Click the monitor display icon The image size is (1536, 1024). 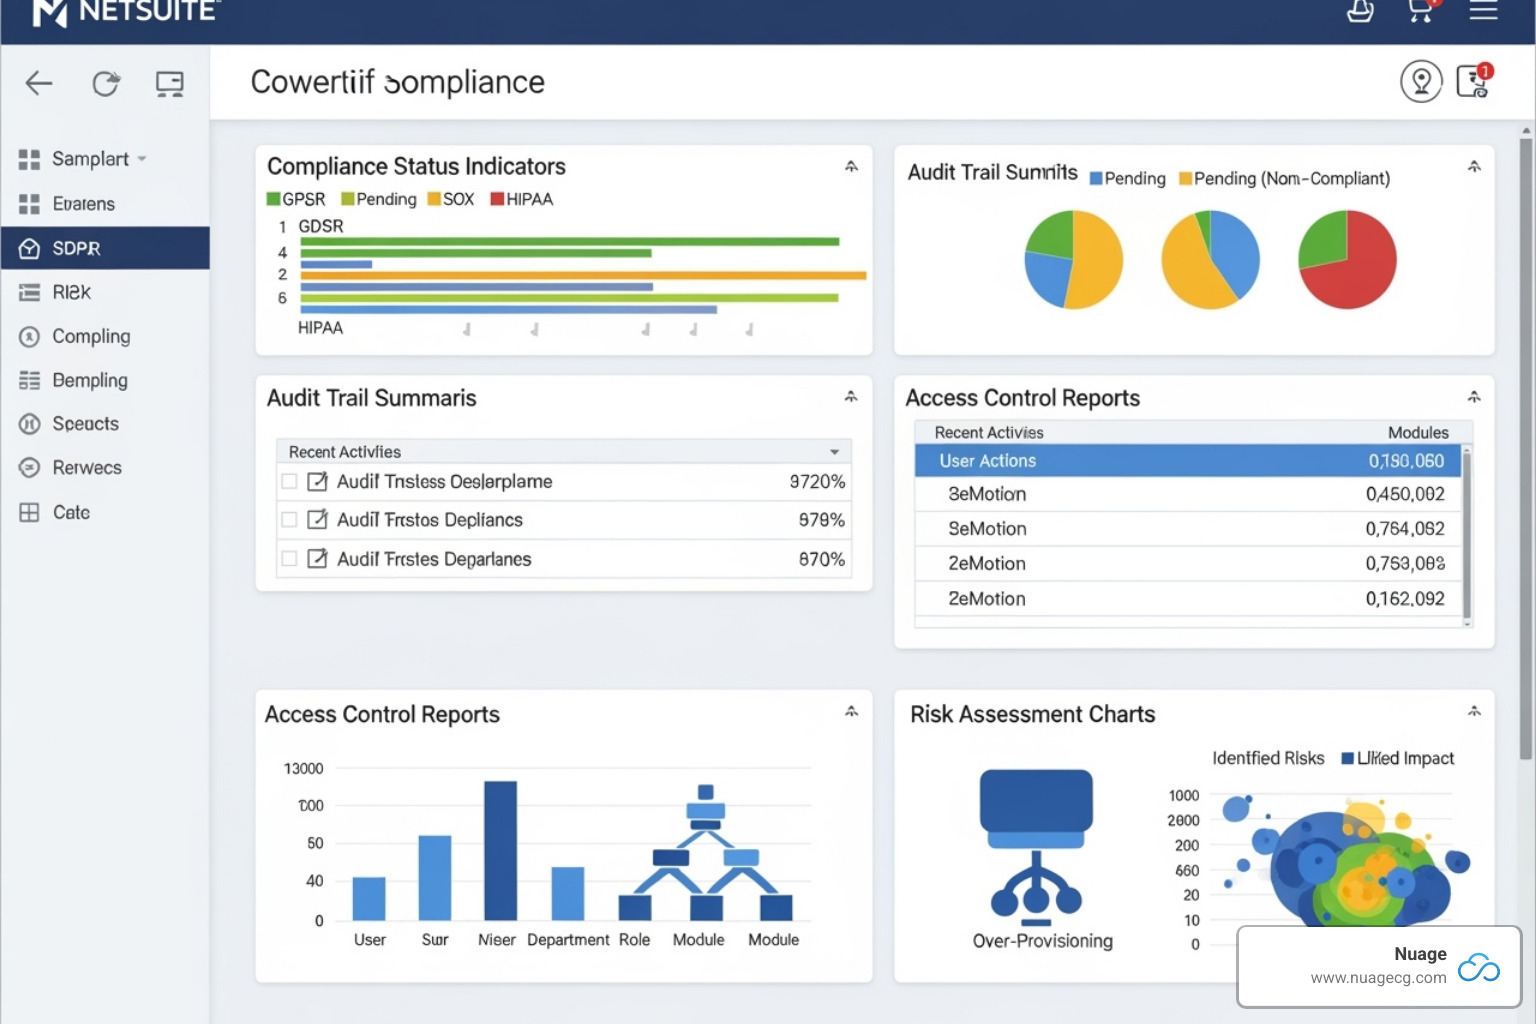tap(169, 84)
